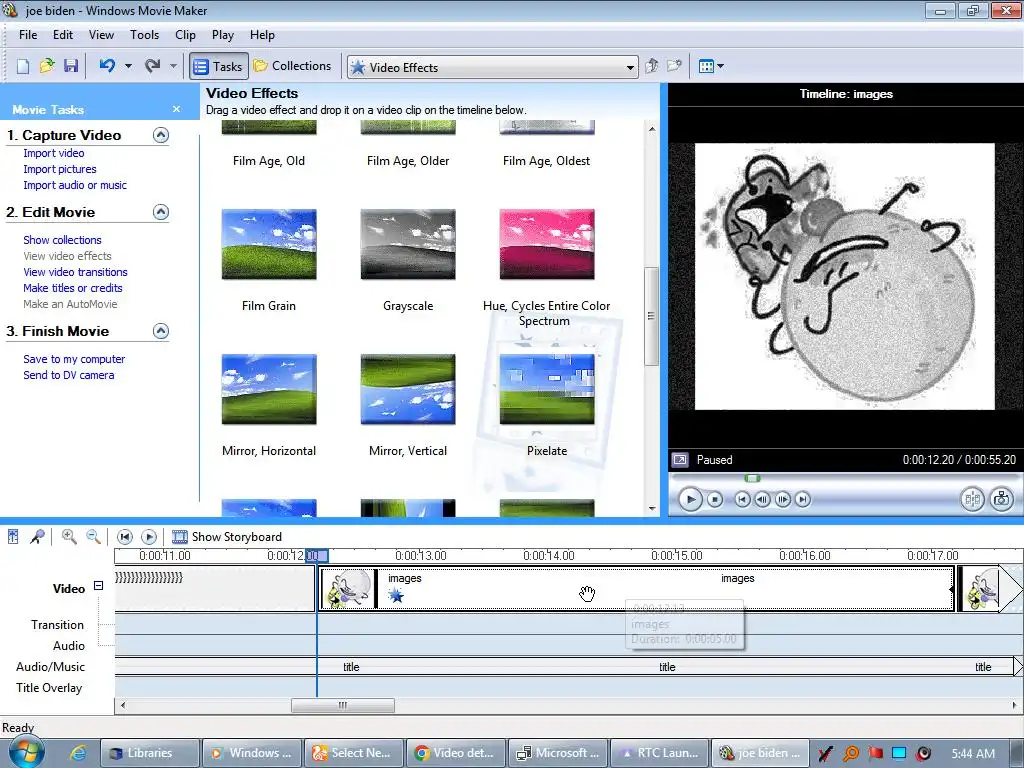Click the monitor Forward button

pos(803,500)
